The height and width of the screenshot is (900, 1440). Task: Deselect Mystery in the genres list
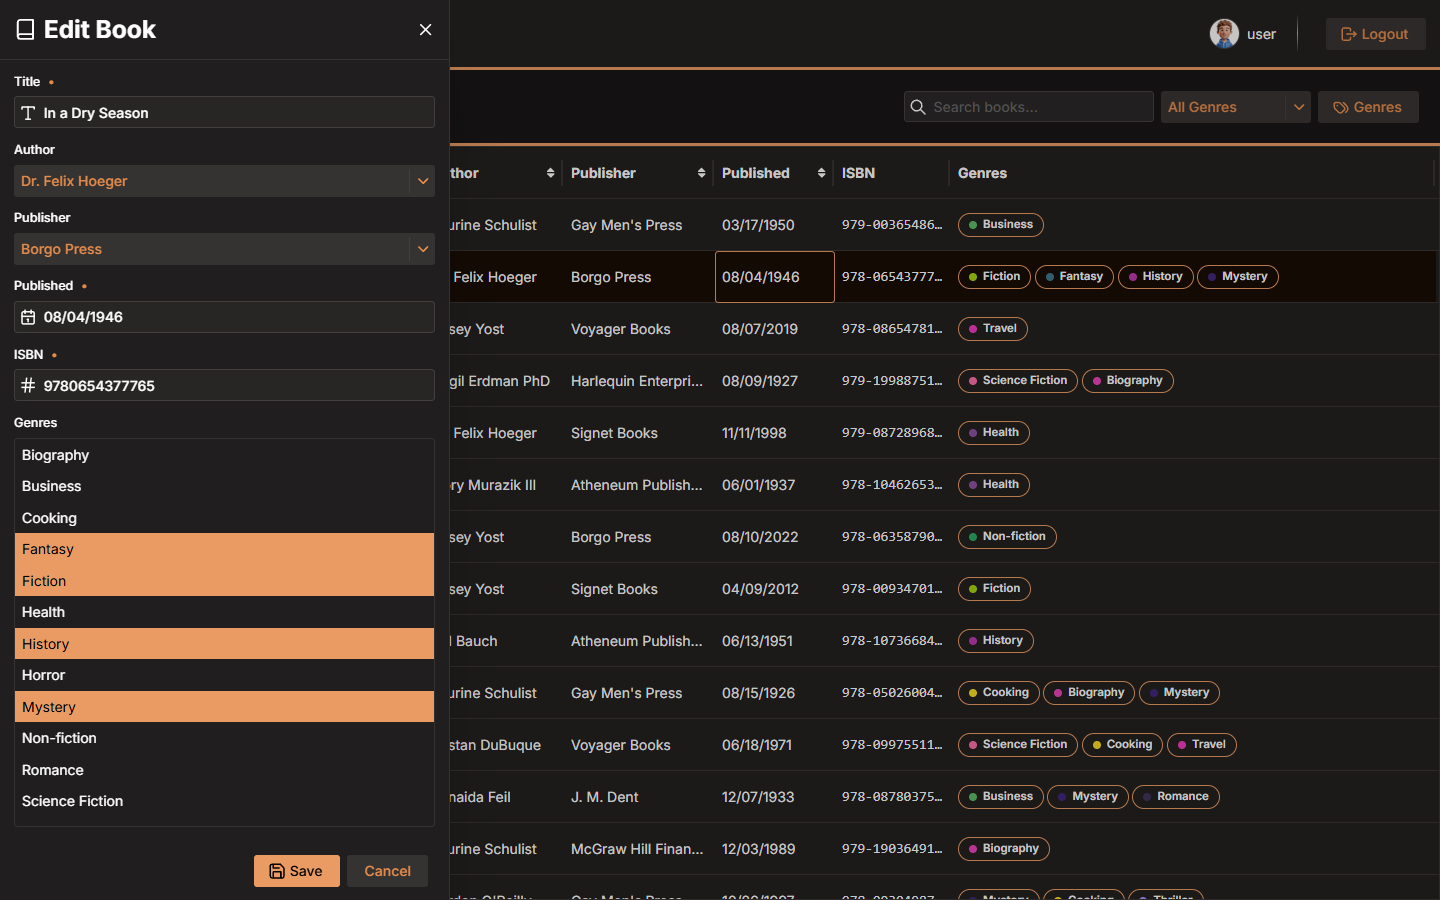click(x=224, y=707)
